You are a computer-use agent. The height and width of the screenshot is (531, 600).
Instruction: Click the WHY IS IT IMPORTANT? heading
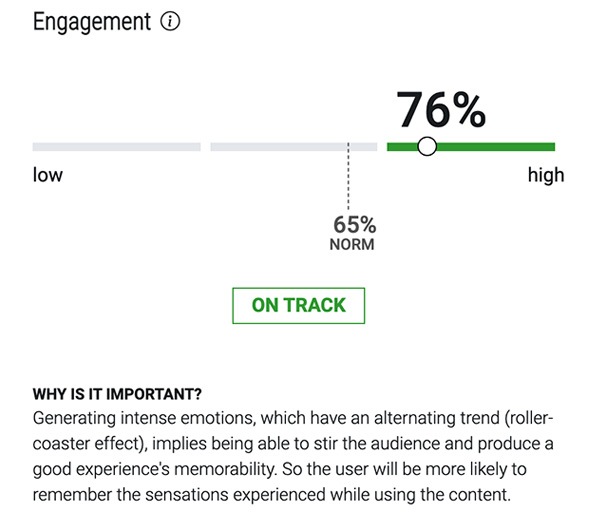[117, 394]
